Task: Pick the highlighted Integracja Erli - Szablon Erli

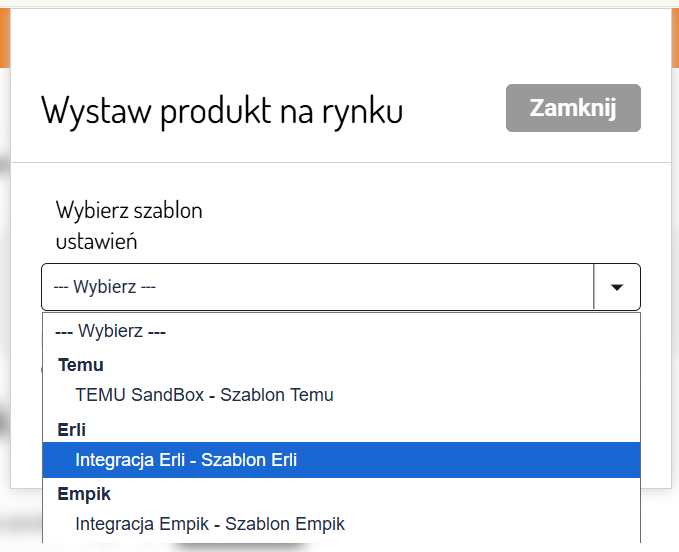Action: point(186,460)
